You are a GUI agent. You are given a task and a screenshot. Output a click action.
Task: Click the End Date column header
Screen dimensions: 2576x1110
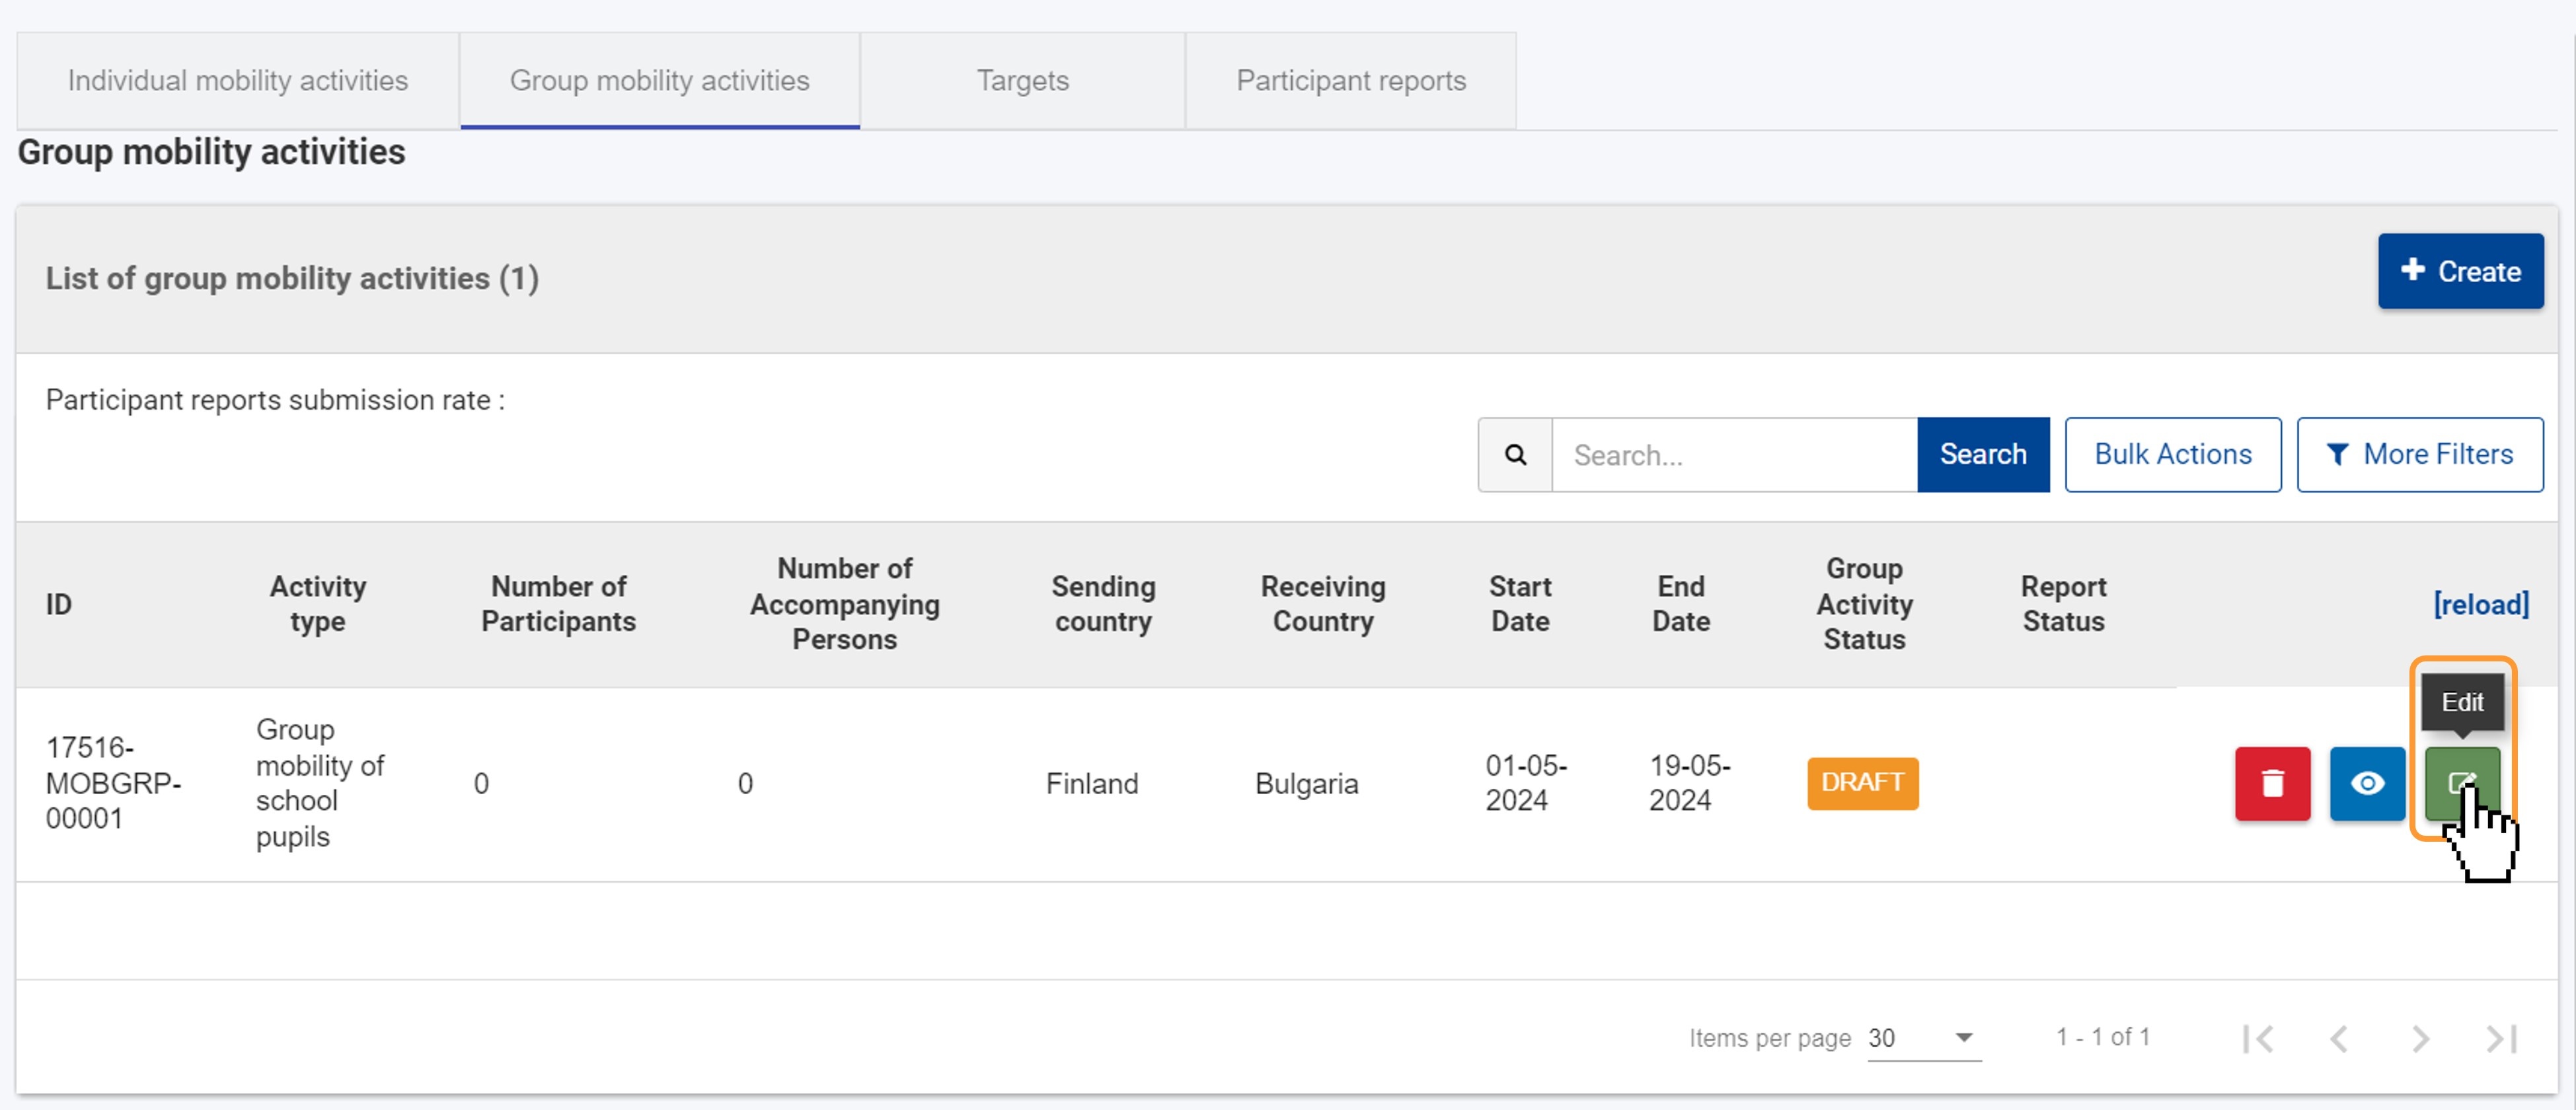(x=1681, y=604)
